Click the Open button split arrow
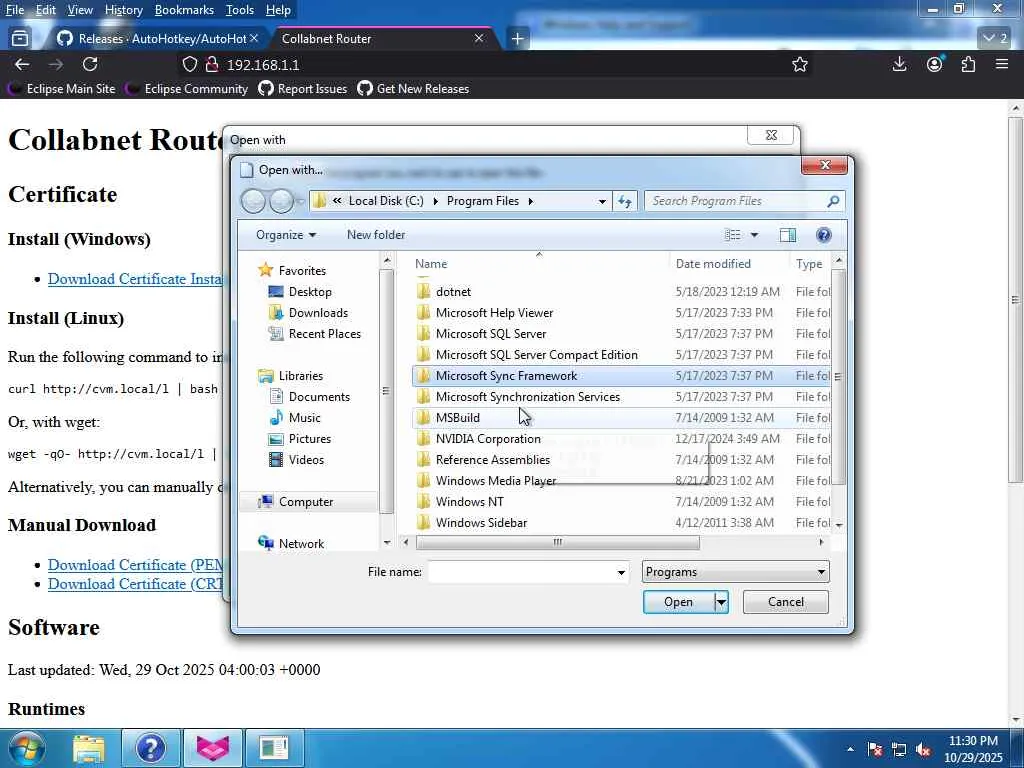Image resolution: width=1024 pixels, height=768 pixels. pyautogui.click(x=721, y=602)
